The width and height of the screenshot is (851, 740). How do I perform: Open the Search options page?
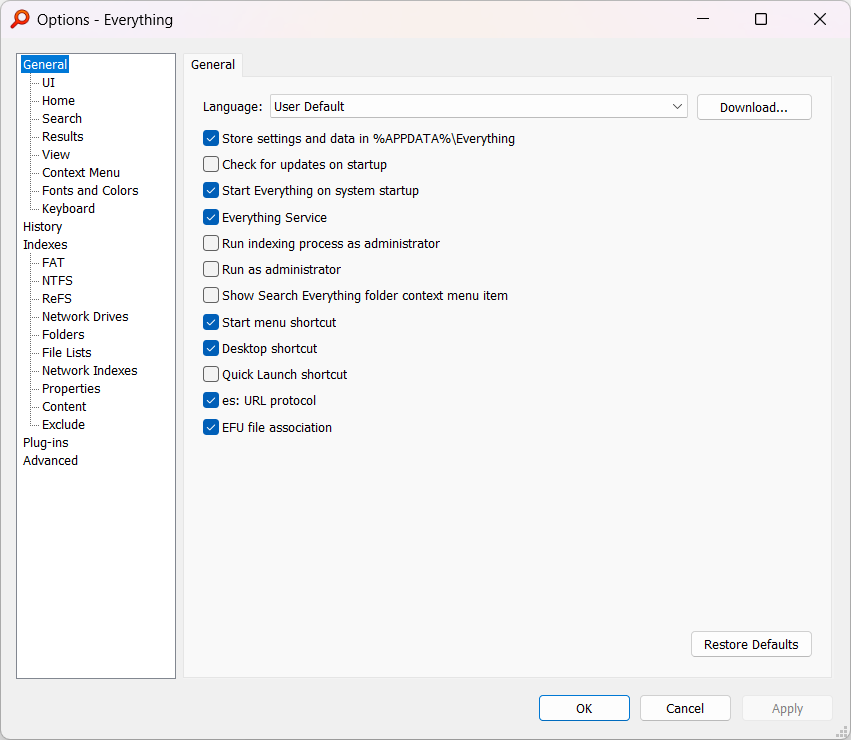62,118
